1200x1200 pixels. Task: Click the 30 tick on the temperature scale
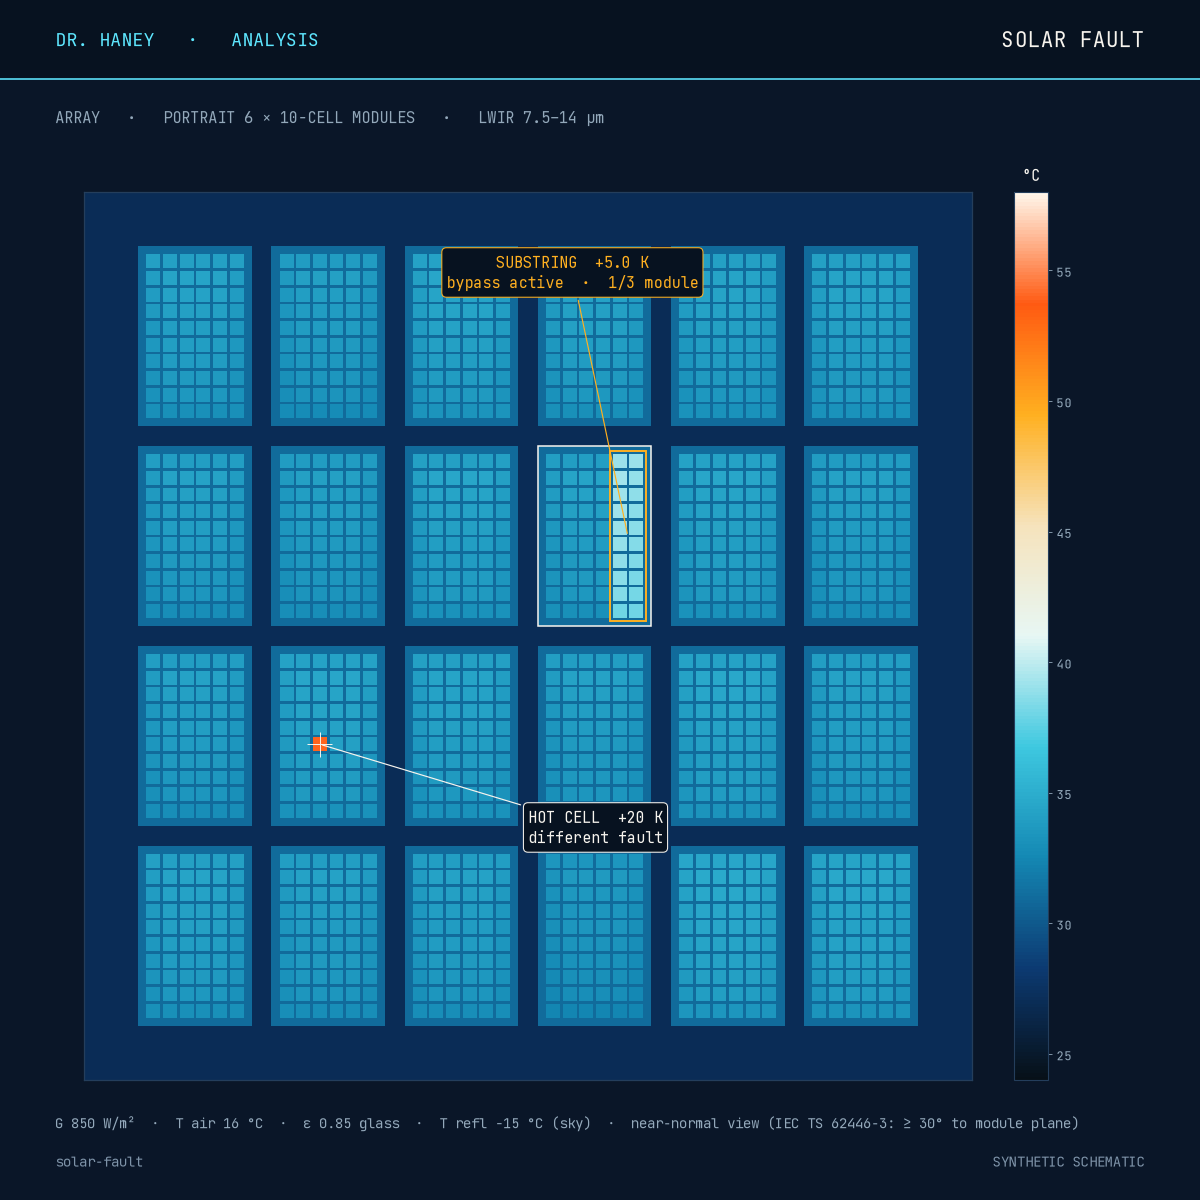(1064, 926)
